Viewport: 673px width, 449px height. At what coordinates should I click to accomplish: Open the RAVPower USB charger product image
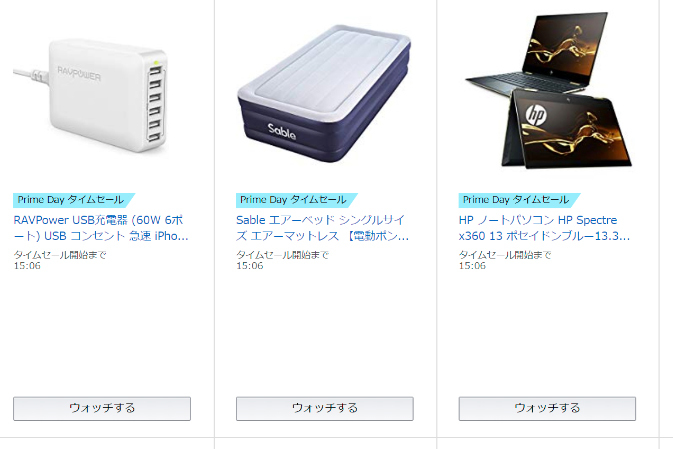(x=91, y=95)
